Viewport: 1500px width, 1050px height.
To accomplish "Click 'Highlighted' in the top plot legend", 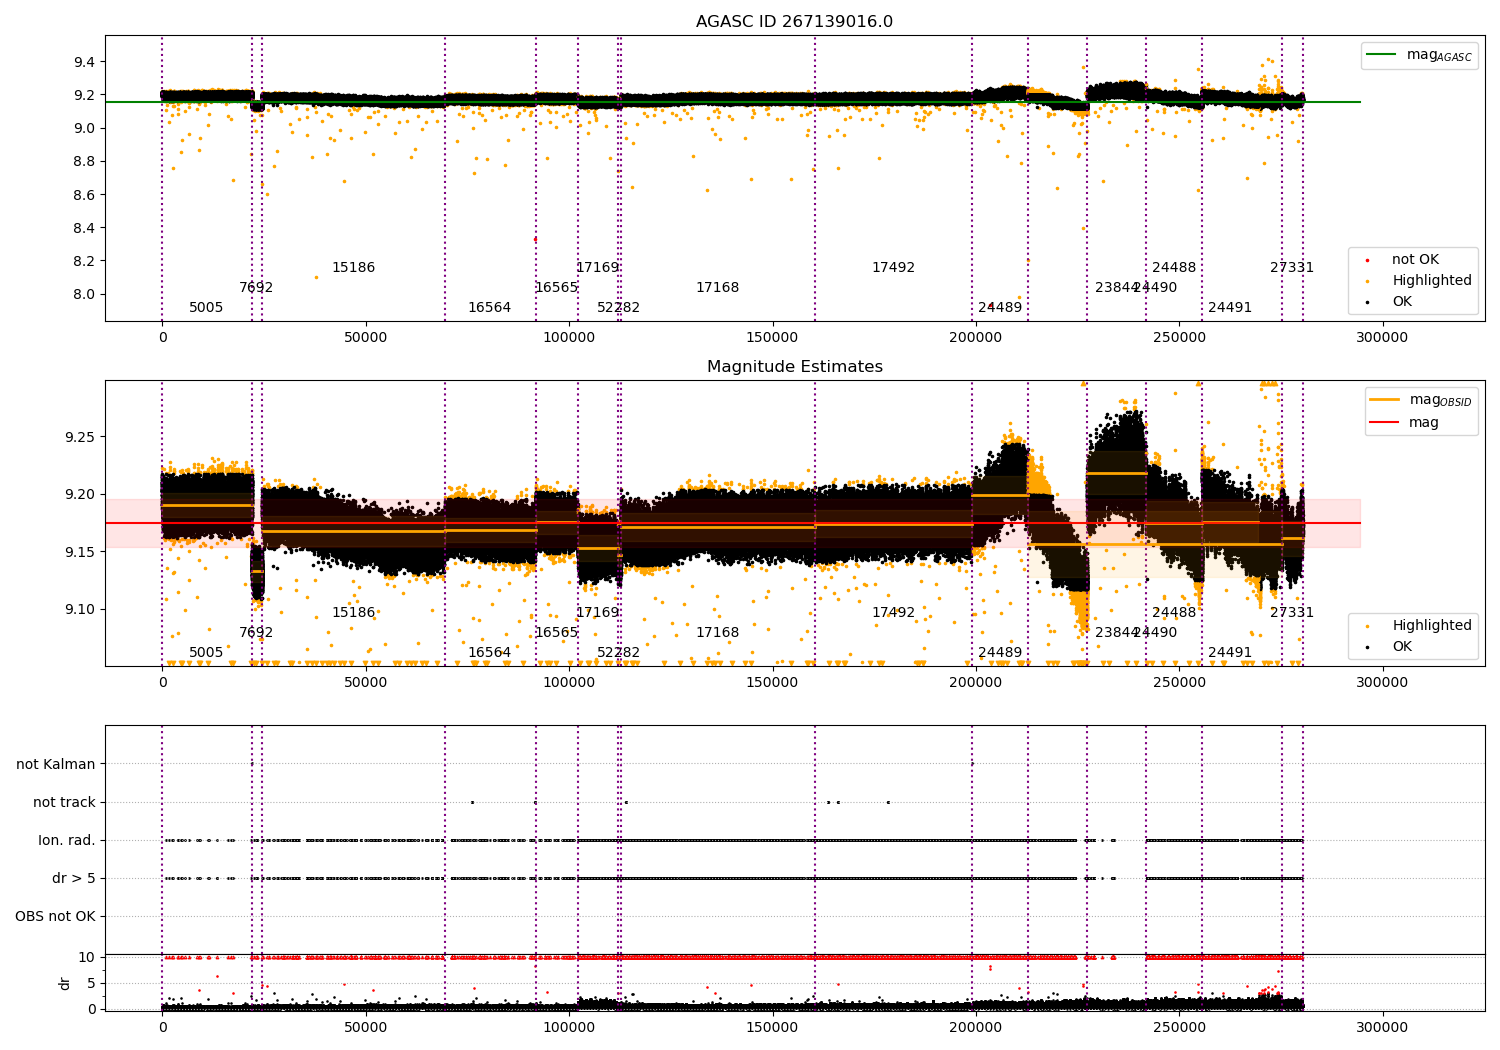I will coord(1419,281).
